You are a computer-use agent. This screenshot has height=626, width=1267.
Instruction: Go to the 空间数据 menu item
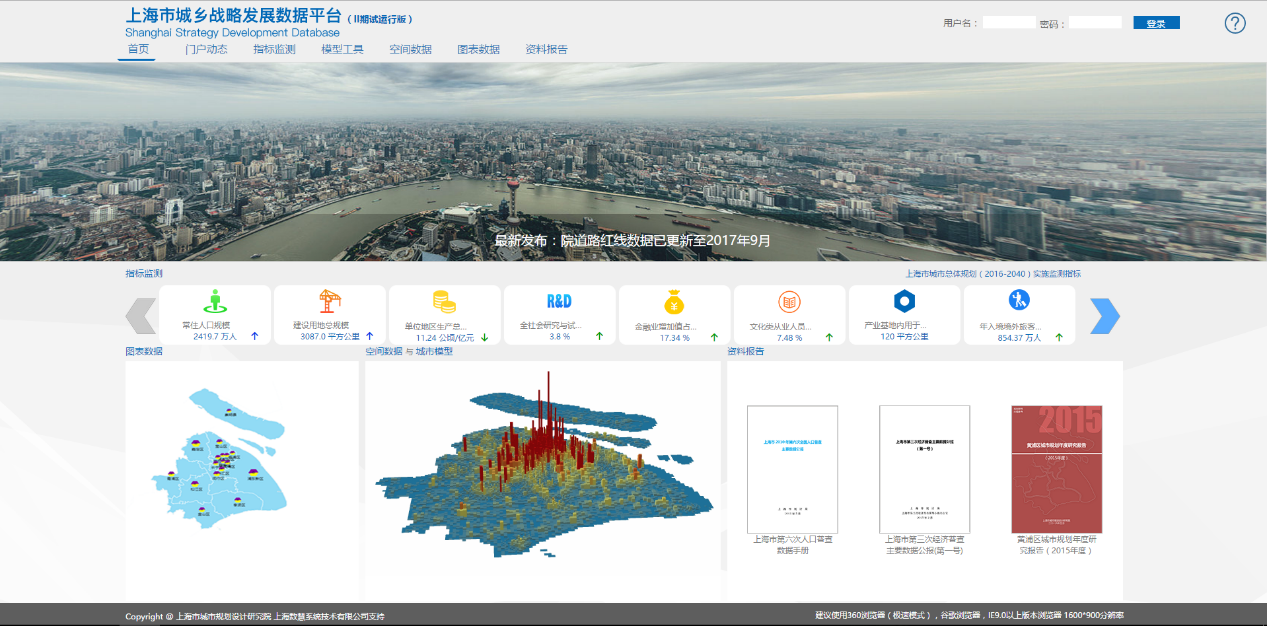410,49
